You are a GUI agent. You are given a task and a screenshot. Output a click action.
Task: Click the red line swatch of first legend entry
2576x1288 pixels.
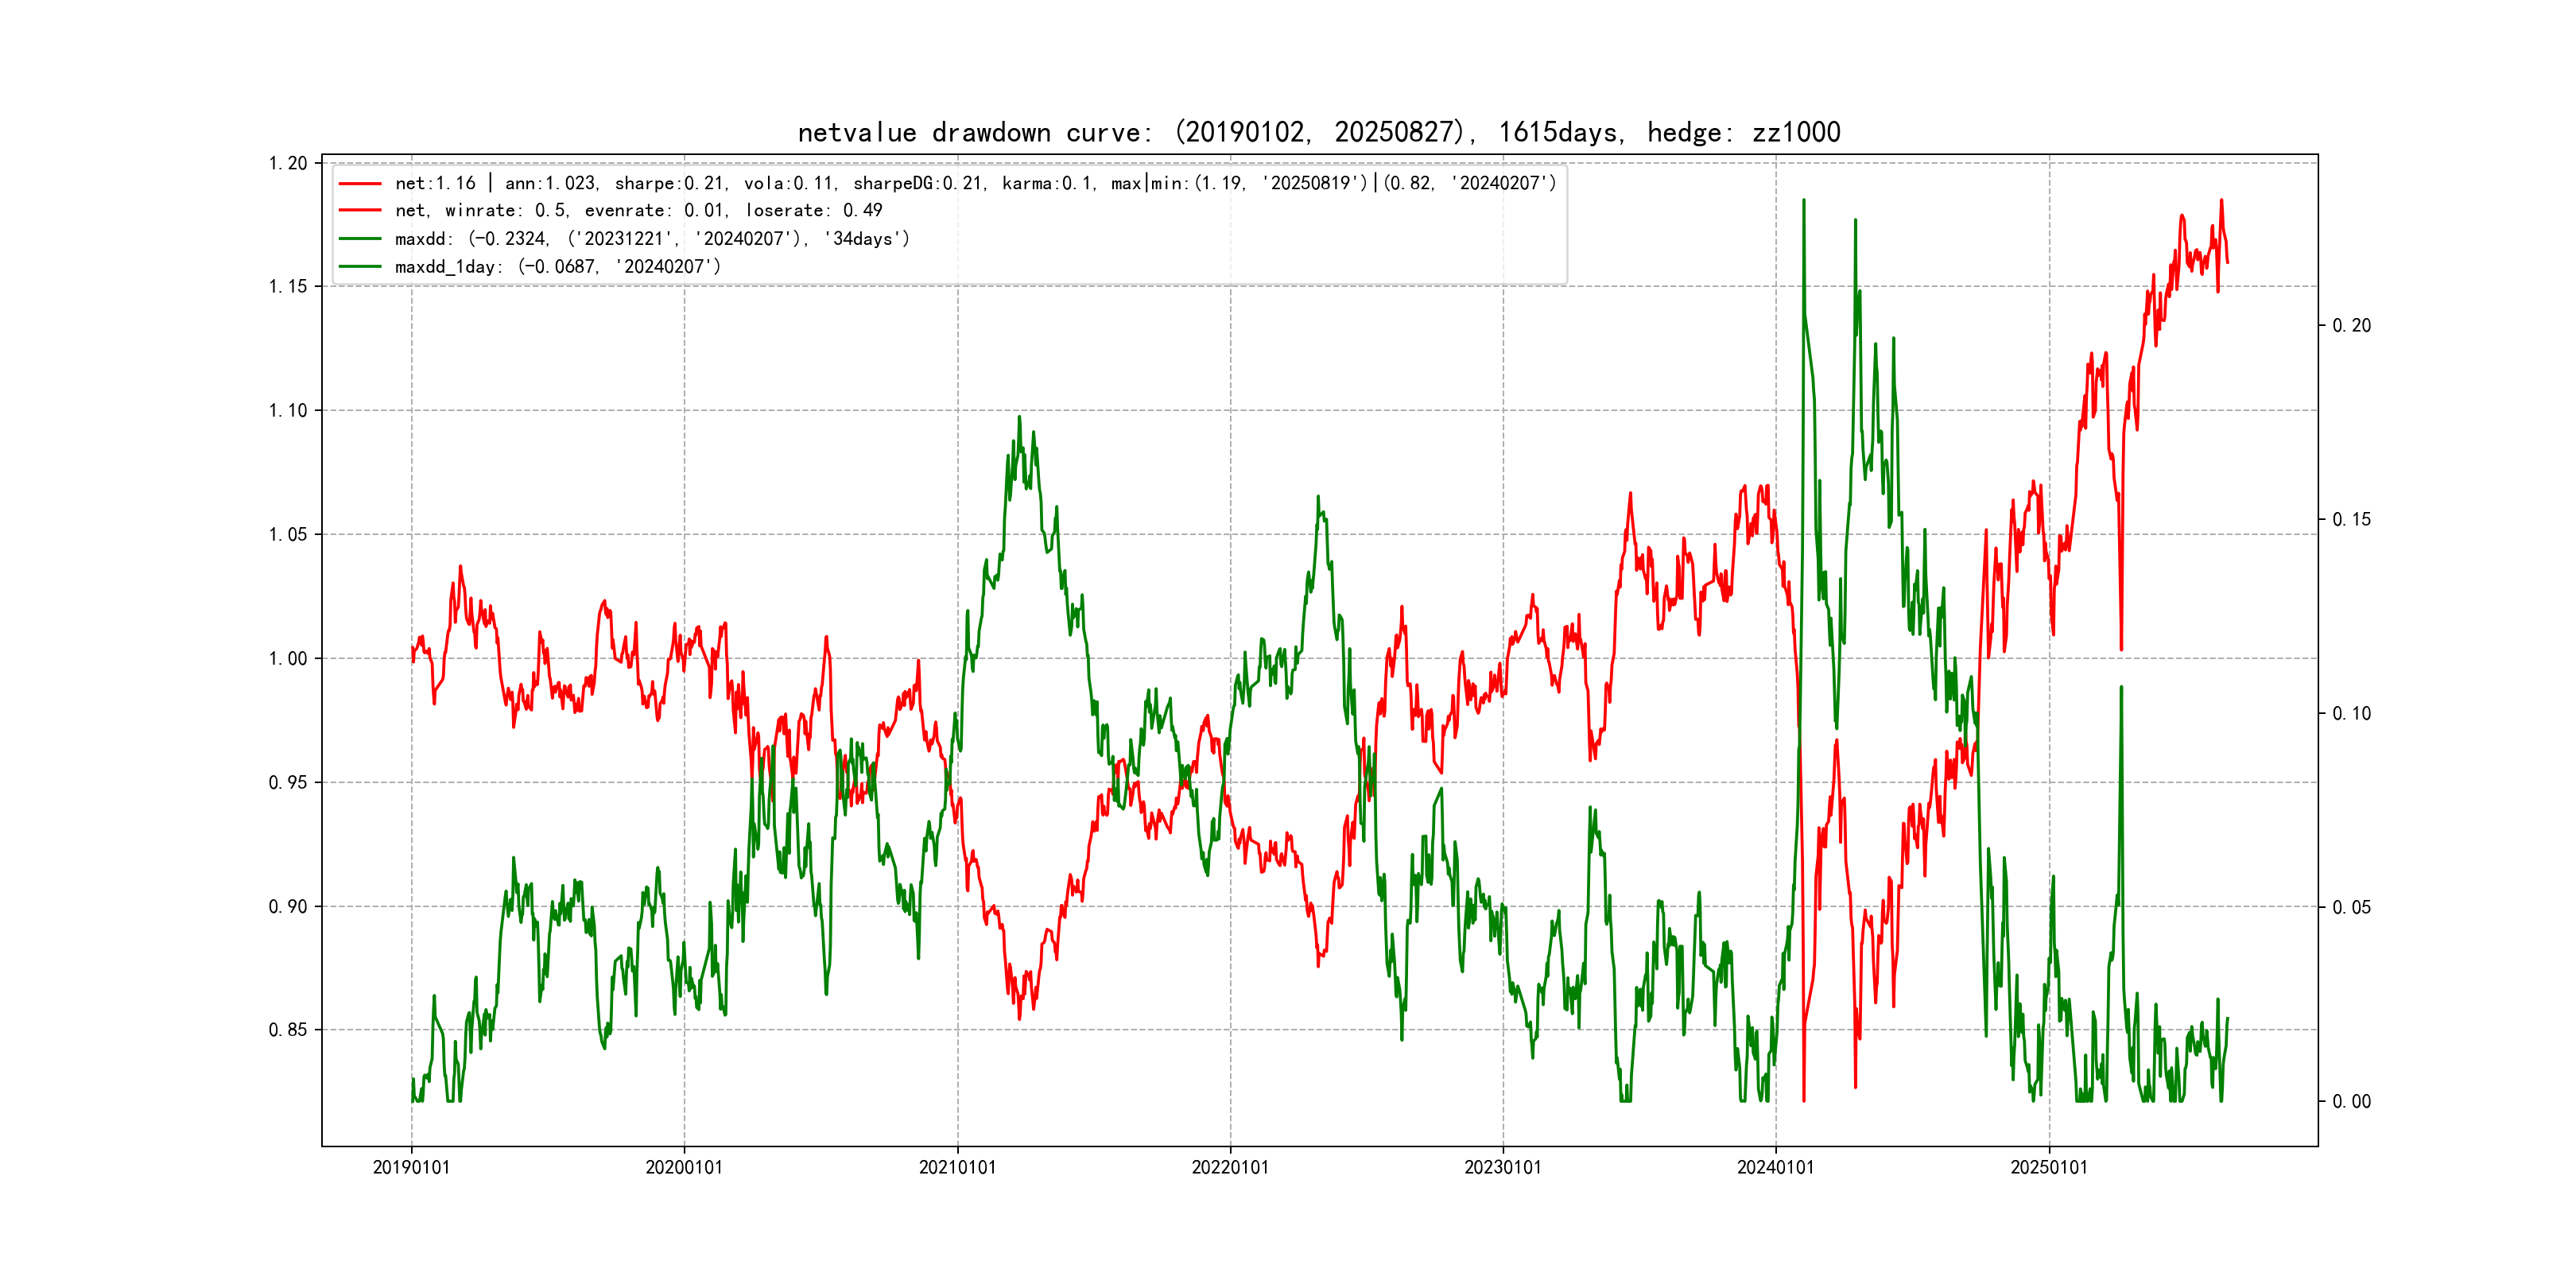tap(360, 184)
